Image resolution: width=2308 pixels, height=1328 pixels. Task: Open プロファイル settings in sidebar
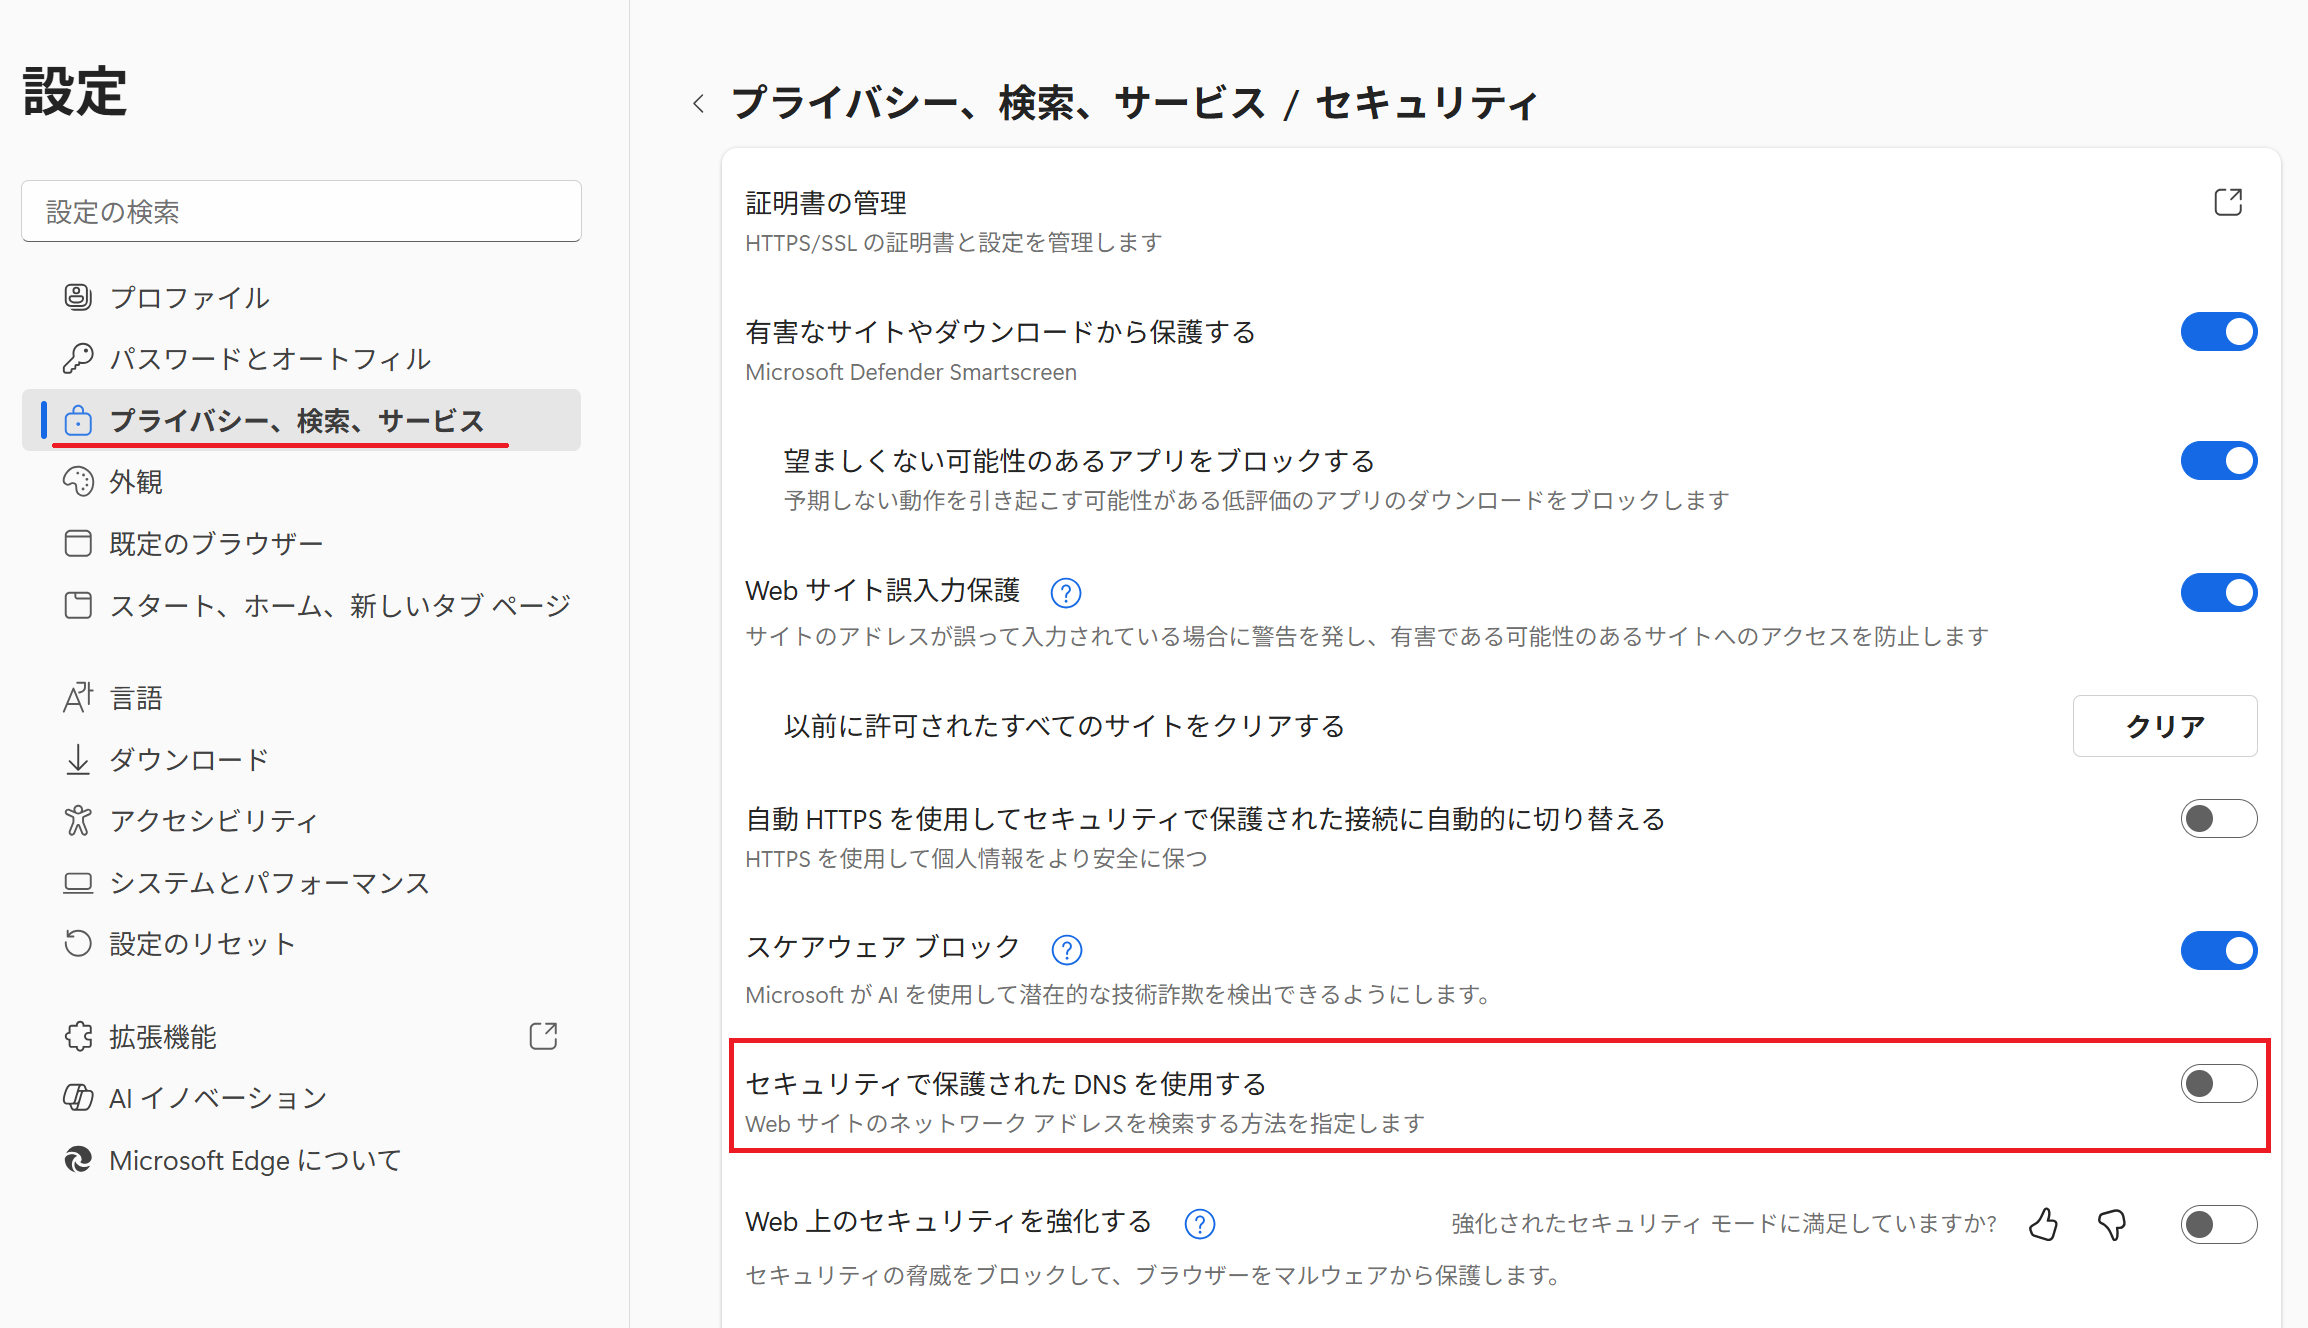click(x=189, y=297)
